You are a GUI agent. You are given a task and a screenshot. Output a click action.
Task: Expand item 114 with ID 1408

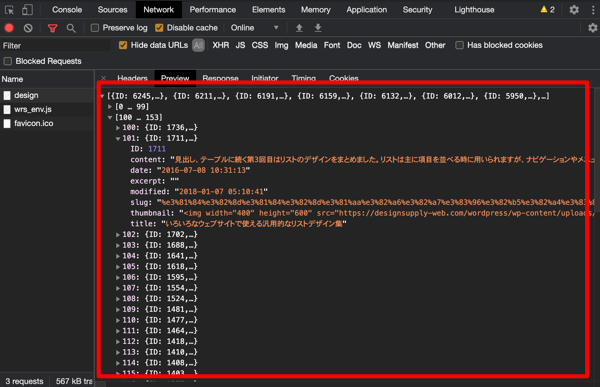118,363
